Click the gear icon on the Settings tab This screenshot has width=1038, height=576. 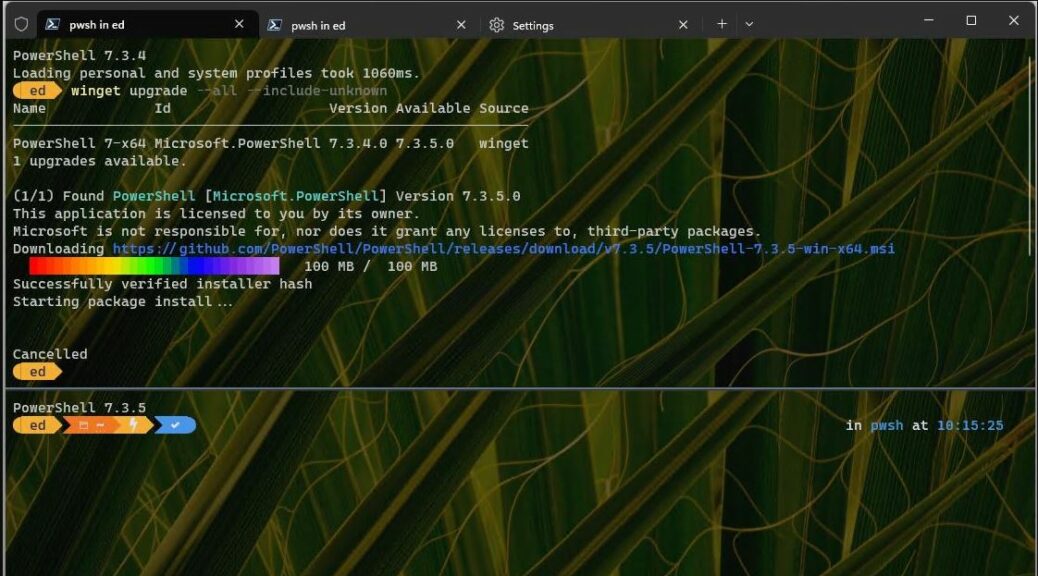point(497,24)
